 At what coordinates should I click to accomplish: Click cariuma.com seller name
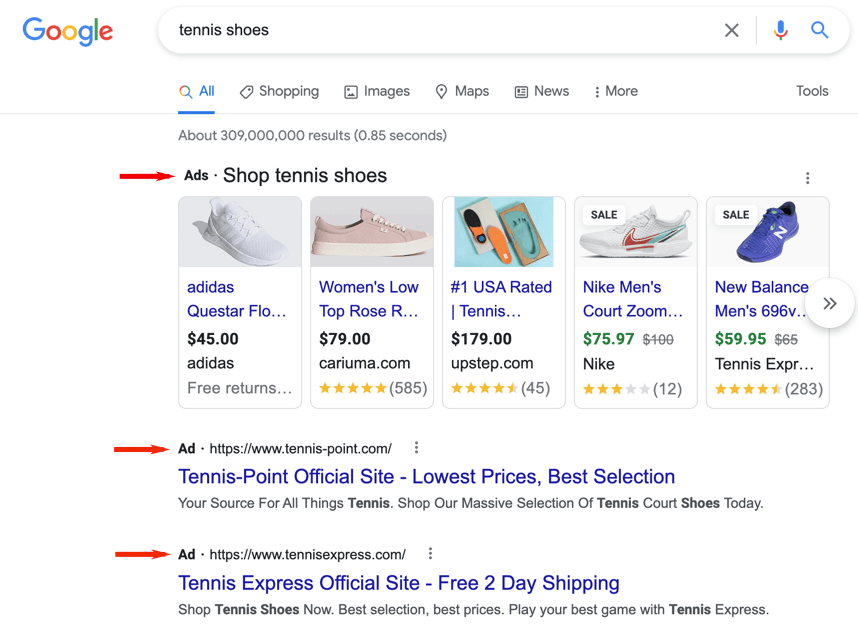pos(364,363)
